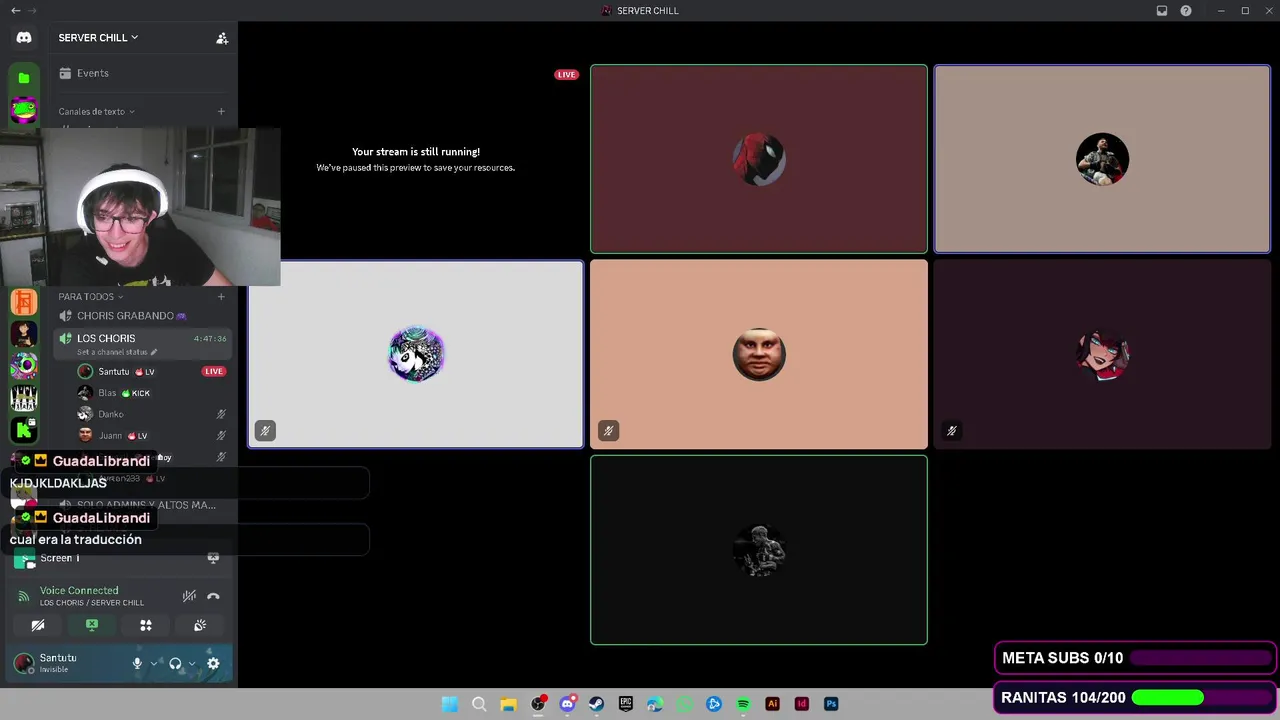1280x720 pixels.
Task: Toggle noise suppression in voice panel
Action: pyautogui.click(x=189, y=596)
